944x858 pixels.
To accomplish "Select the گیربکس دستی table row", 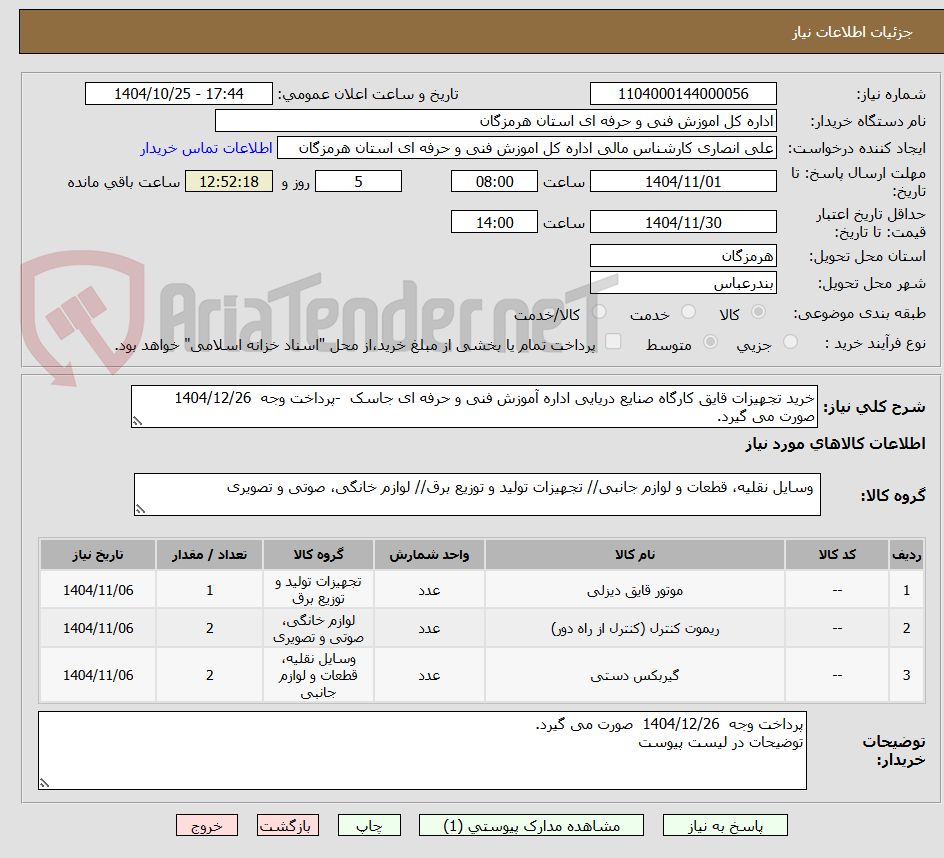I will [600, 674].
